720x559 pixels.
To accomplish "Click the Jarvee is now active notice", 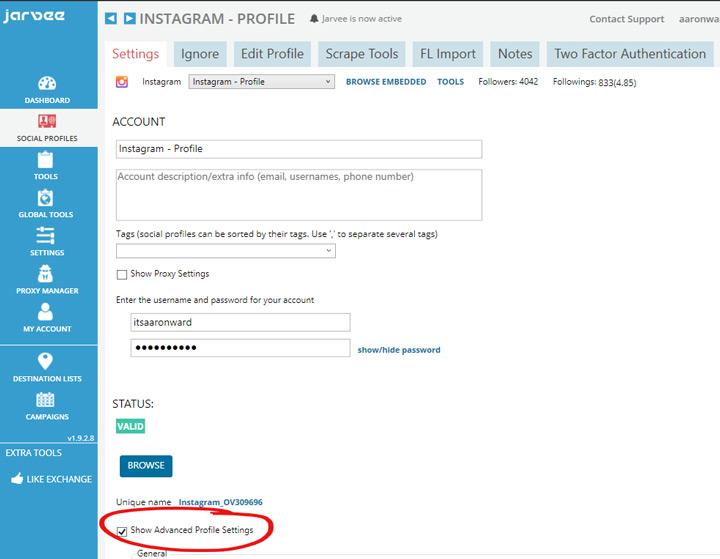I will click(361, 19).
